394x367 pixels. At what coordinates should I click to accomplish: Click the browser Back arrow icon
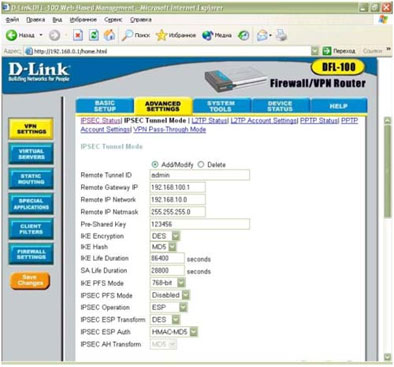click(x=11, y=35)
